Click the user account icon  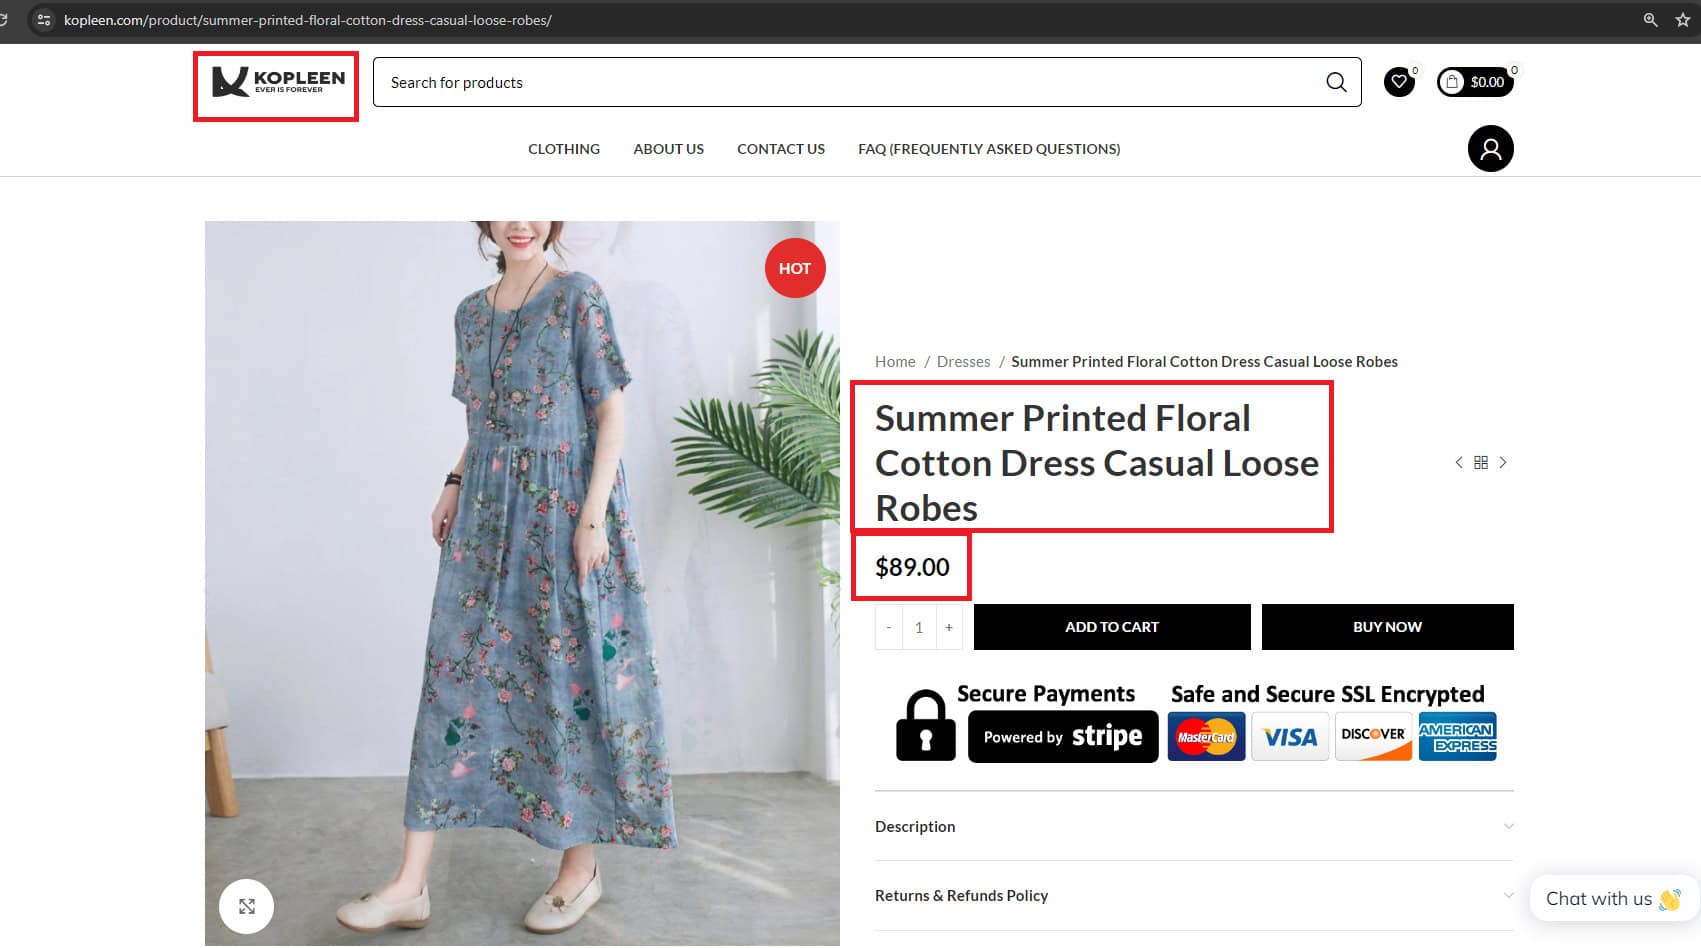coord(1490,148)
